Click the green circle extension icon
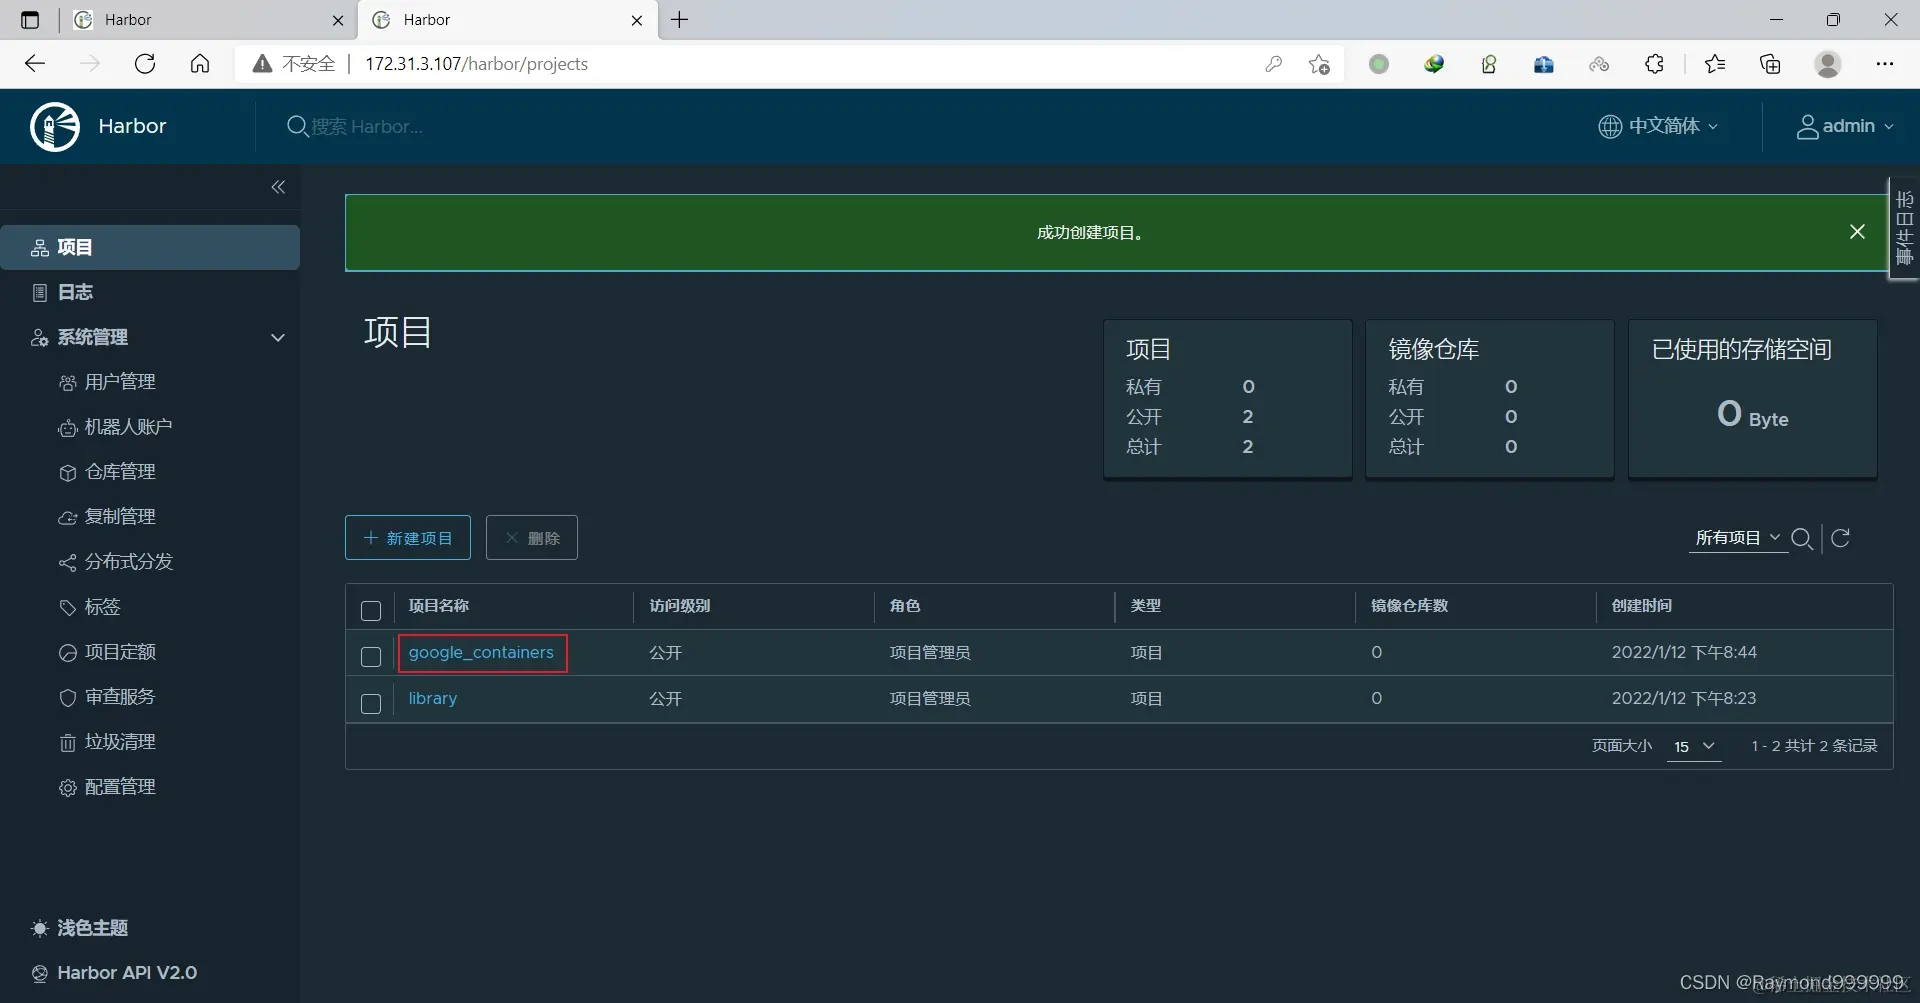The image size is (1920, 1003). 1379,64
